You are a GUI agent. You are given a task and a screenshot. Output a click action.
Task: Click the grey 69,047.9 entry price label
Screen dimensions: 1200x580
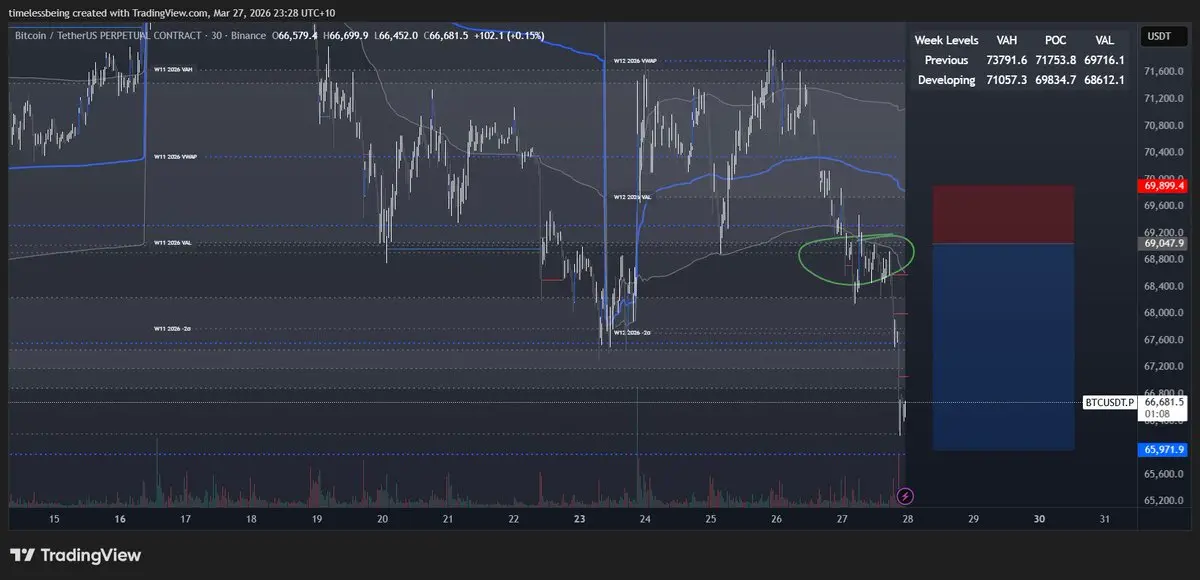tap(1164, 243)
